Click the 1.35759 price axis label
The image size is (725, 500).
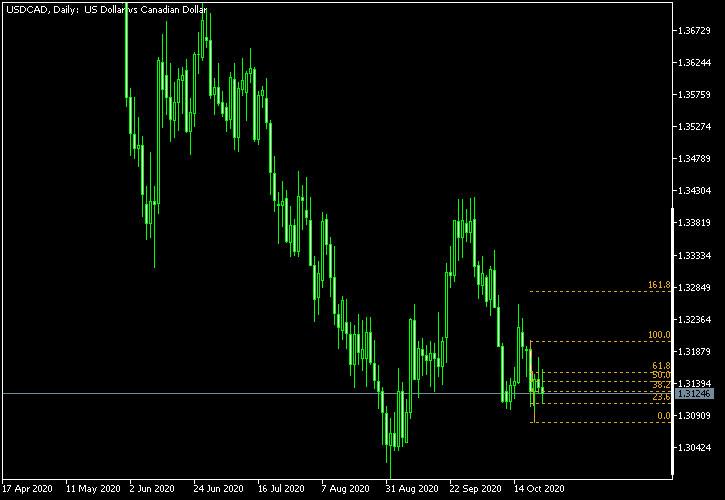coord(694,95)
